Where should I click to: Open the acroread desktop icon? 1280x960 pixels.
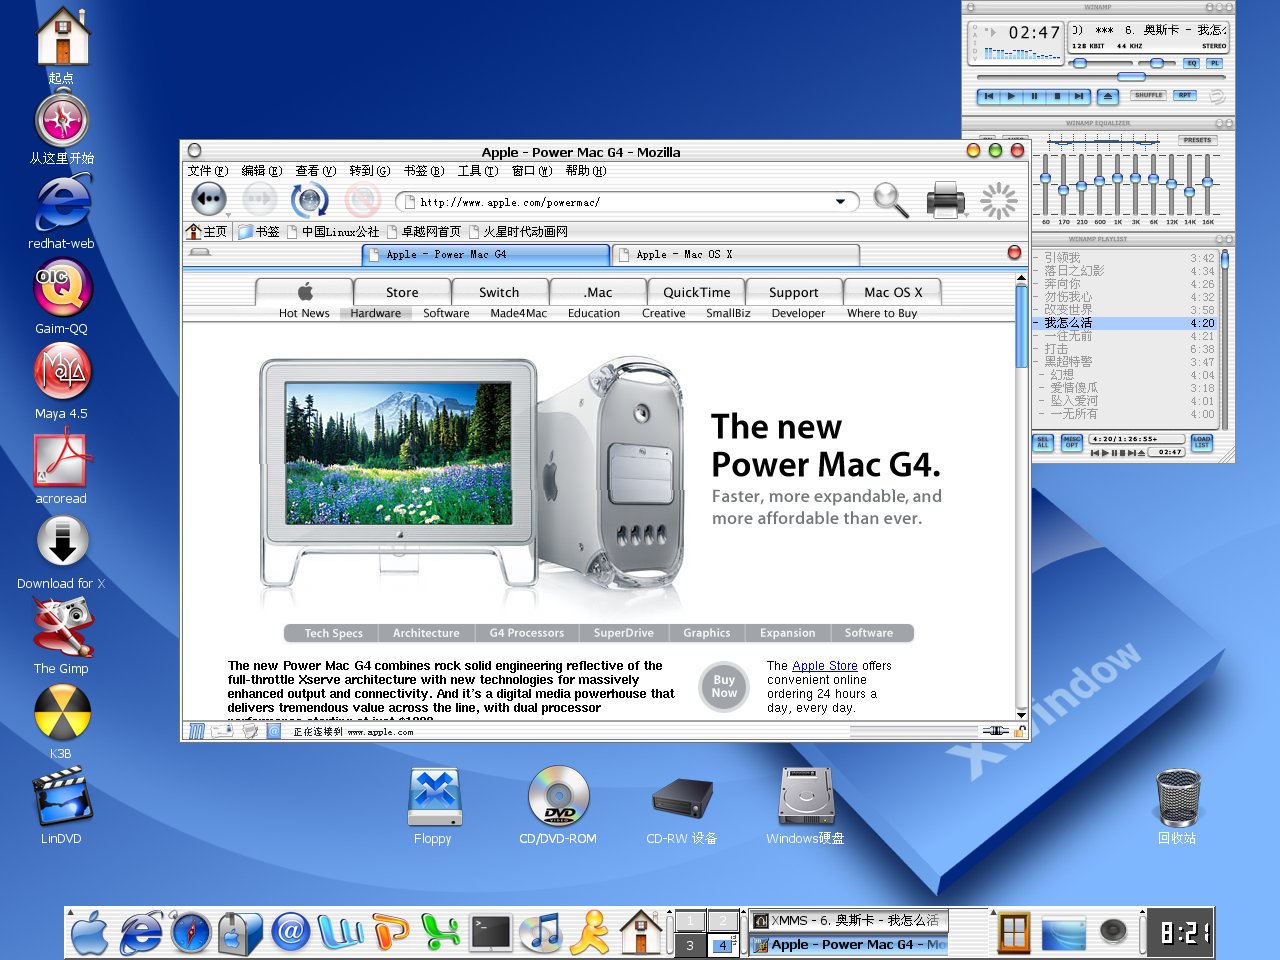coord(63,457)
